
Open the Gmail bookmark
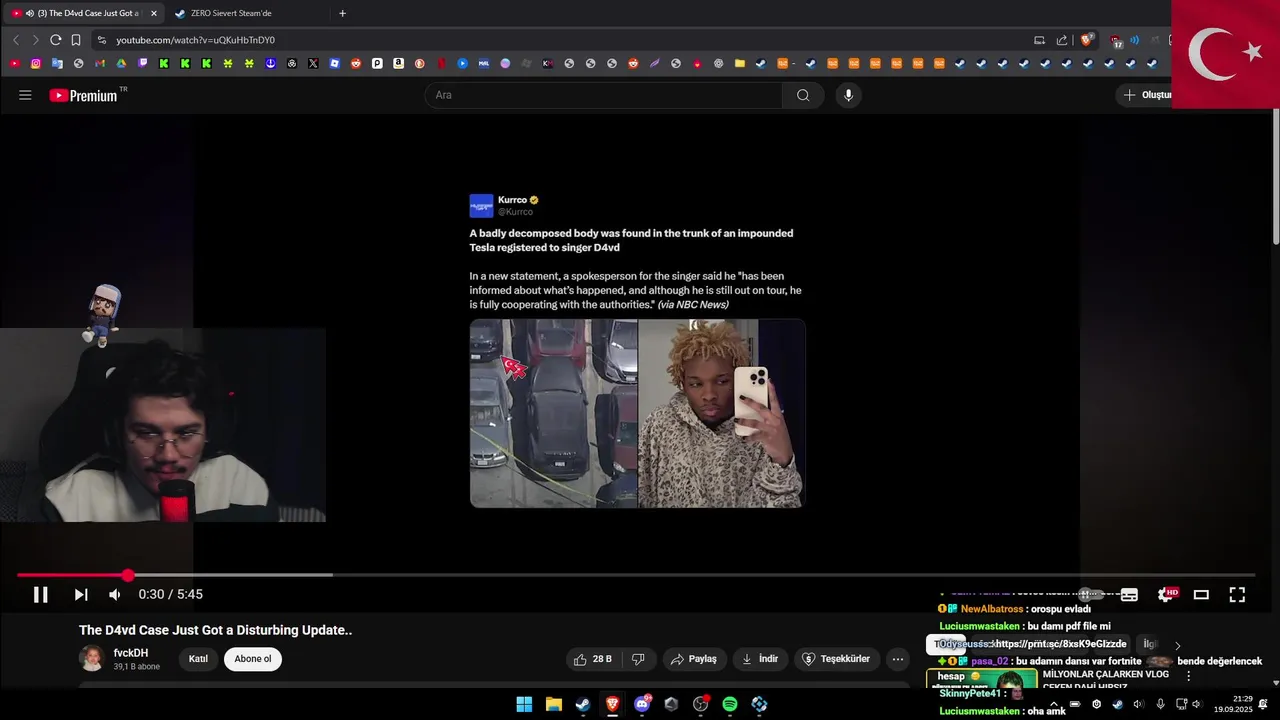100,63
